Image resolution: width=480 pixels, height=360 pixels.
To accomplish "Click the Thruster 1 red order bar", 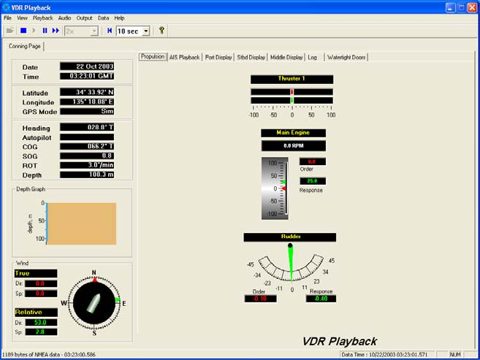I will (x=292, y=92).
